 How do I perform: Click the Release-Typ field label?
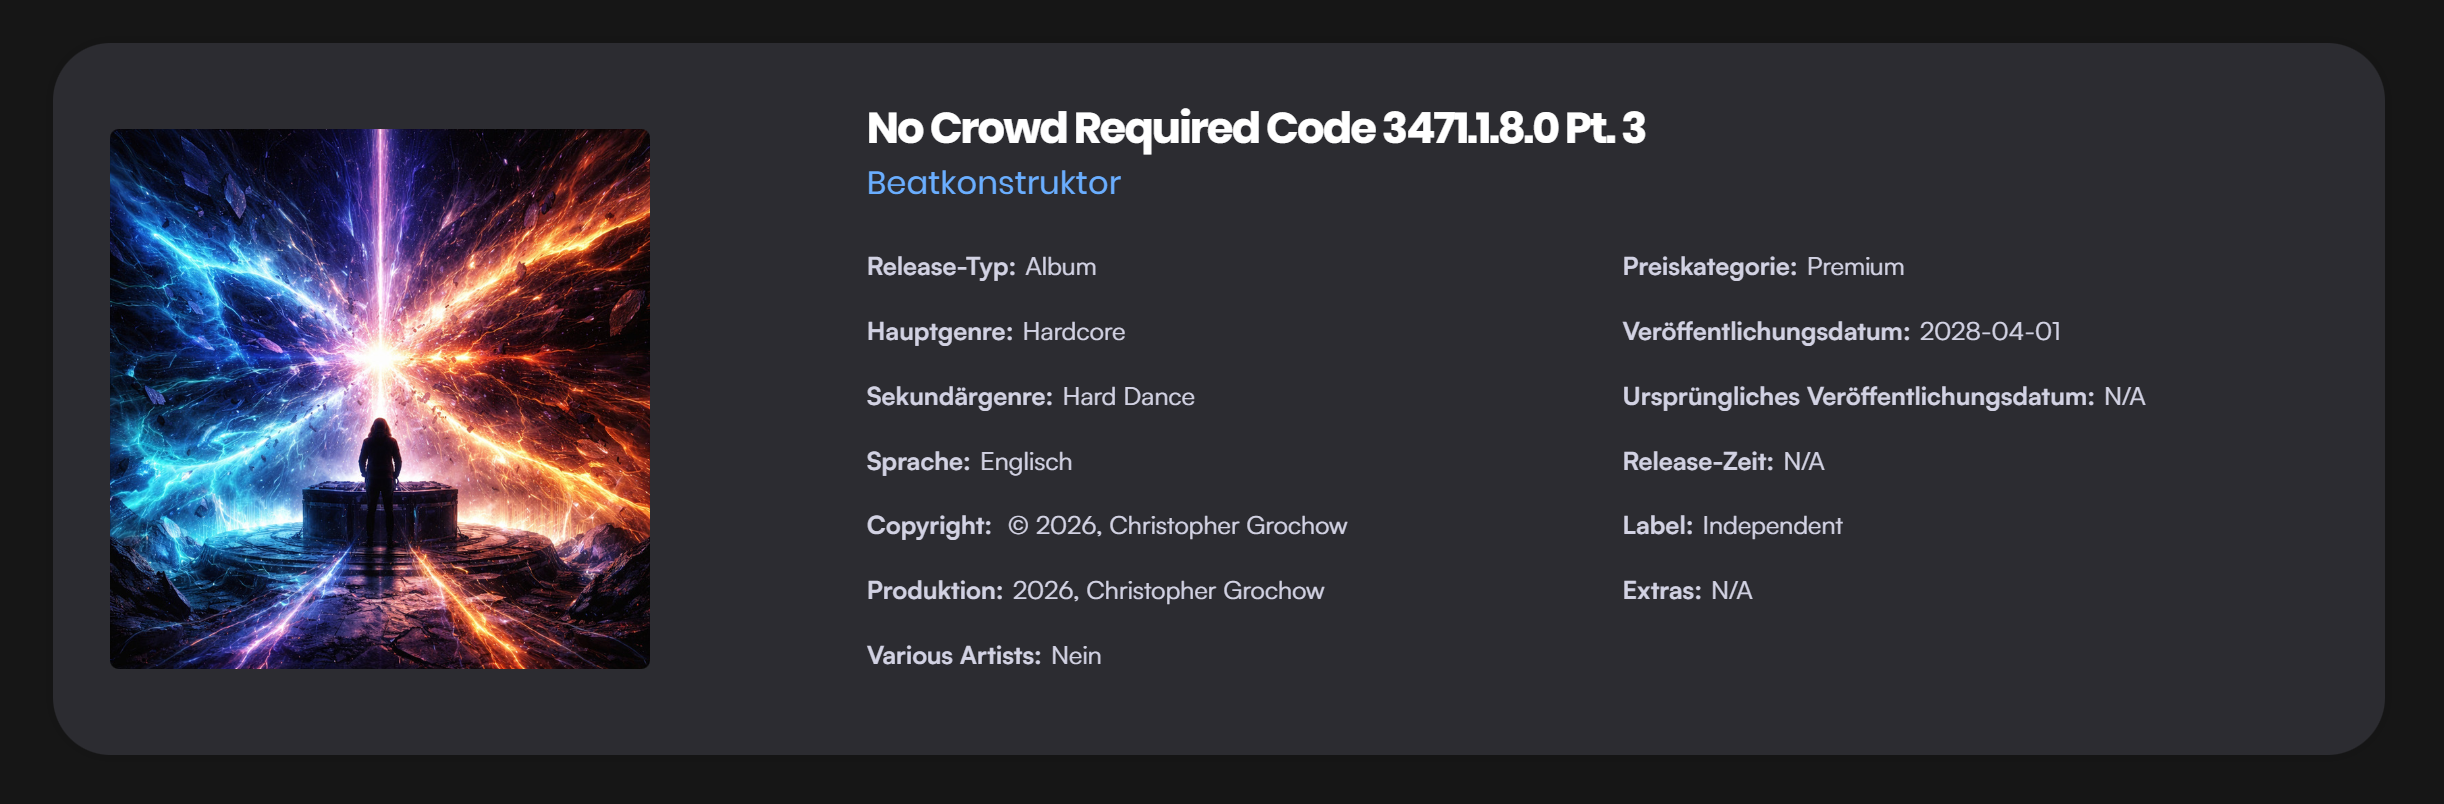[x=940, y=267]
